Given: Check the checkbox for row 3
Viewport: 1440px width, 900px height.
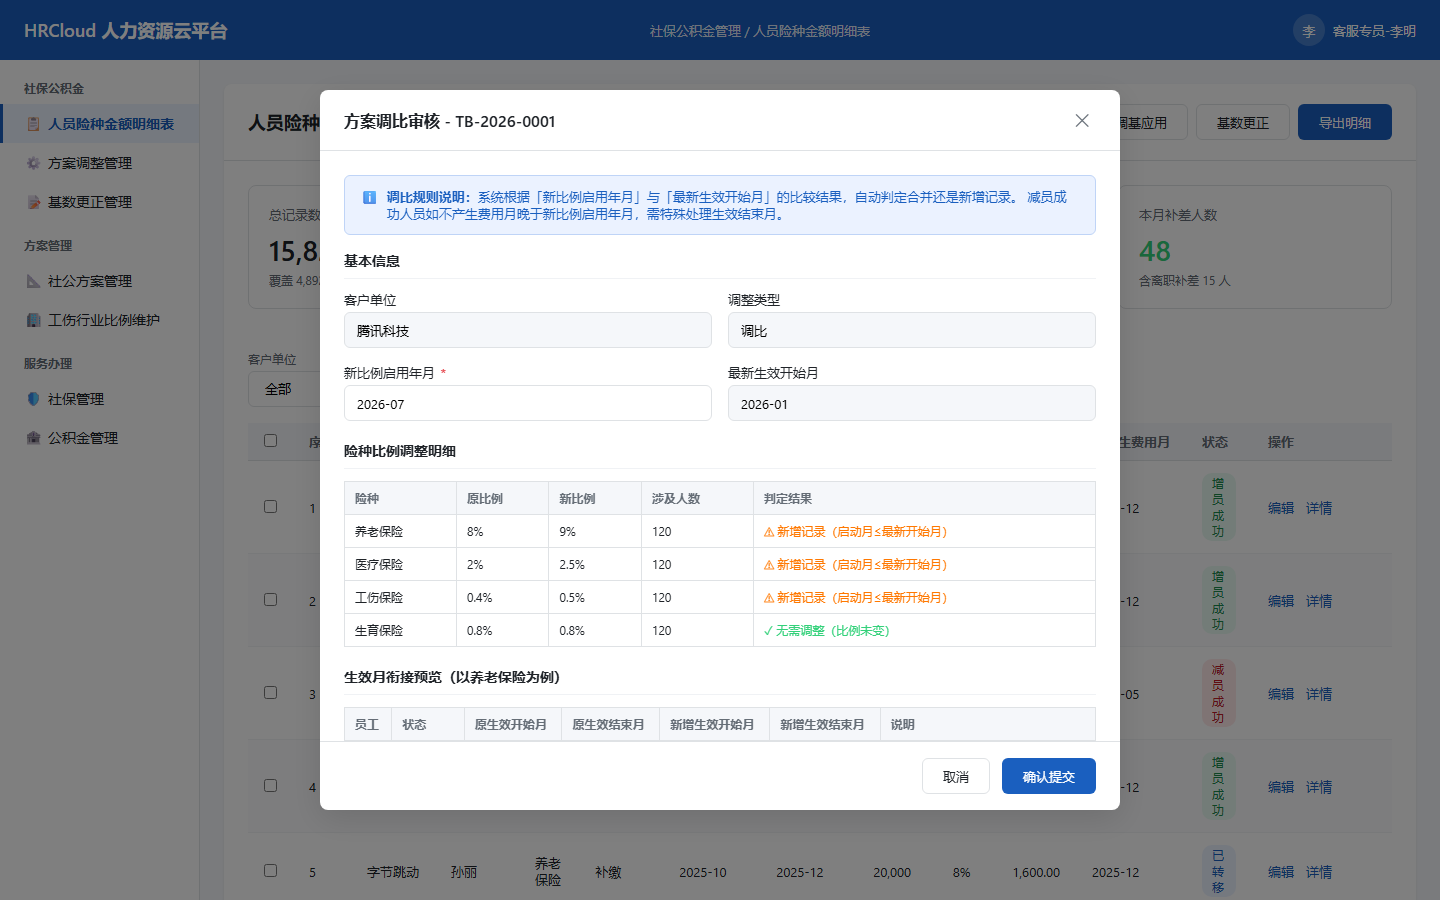Looking at the screenshot, I should click(x=270, y=692).
